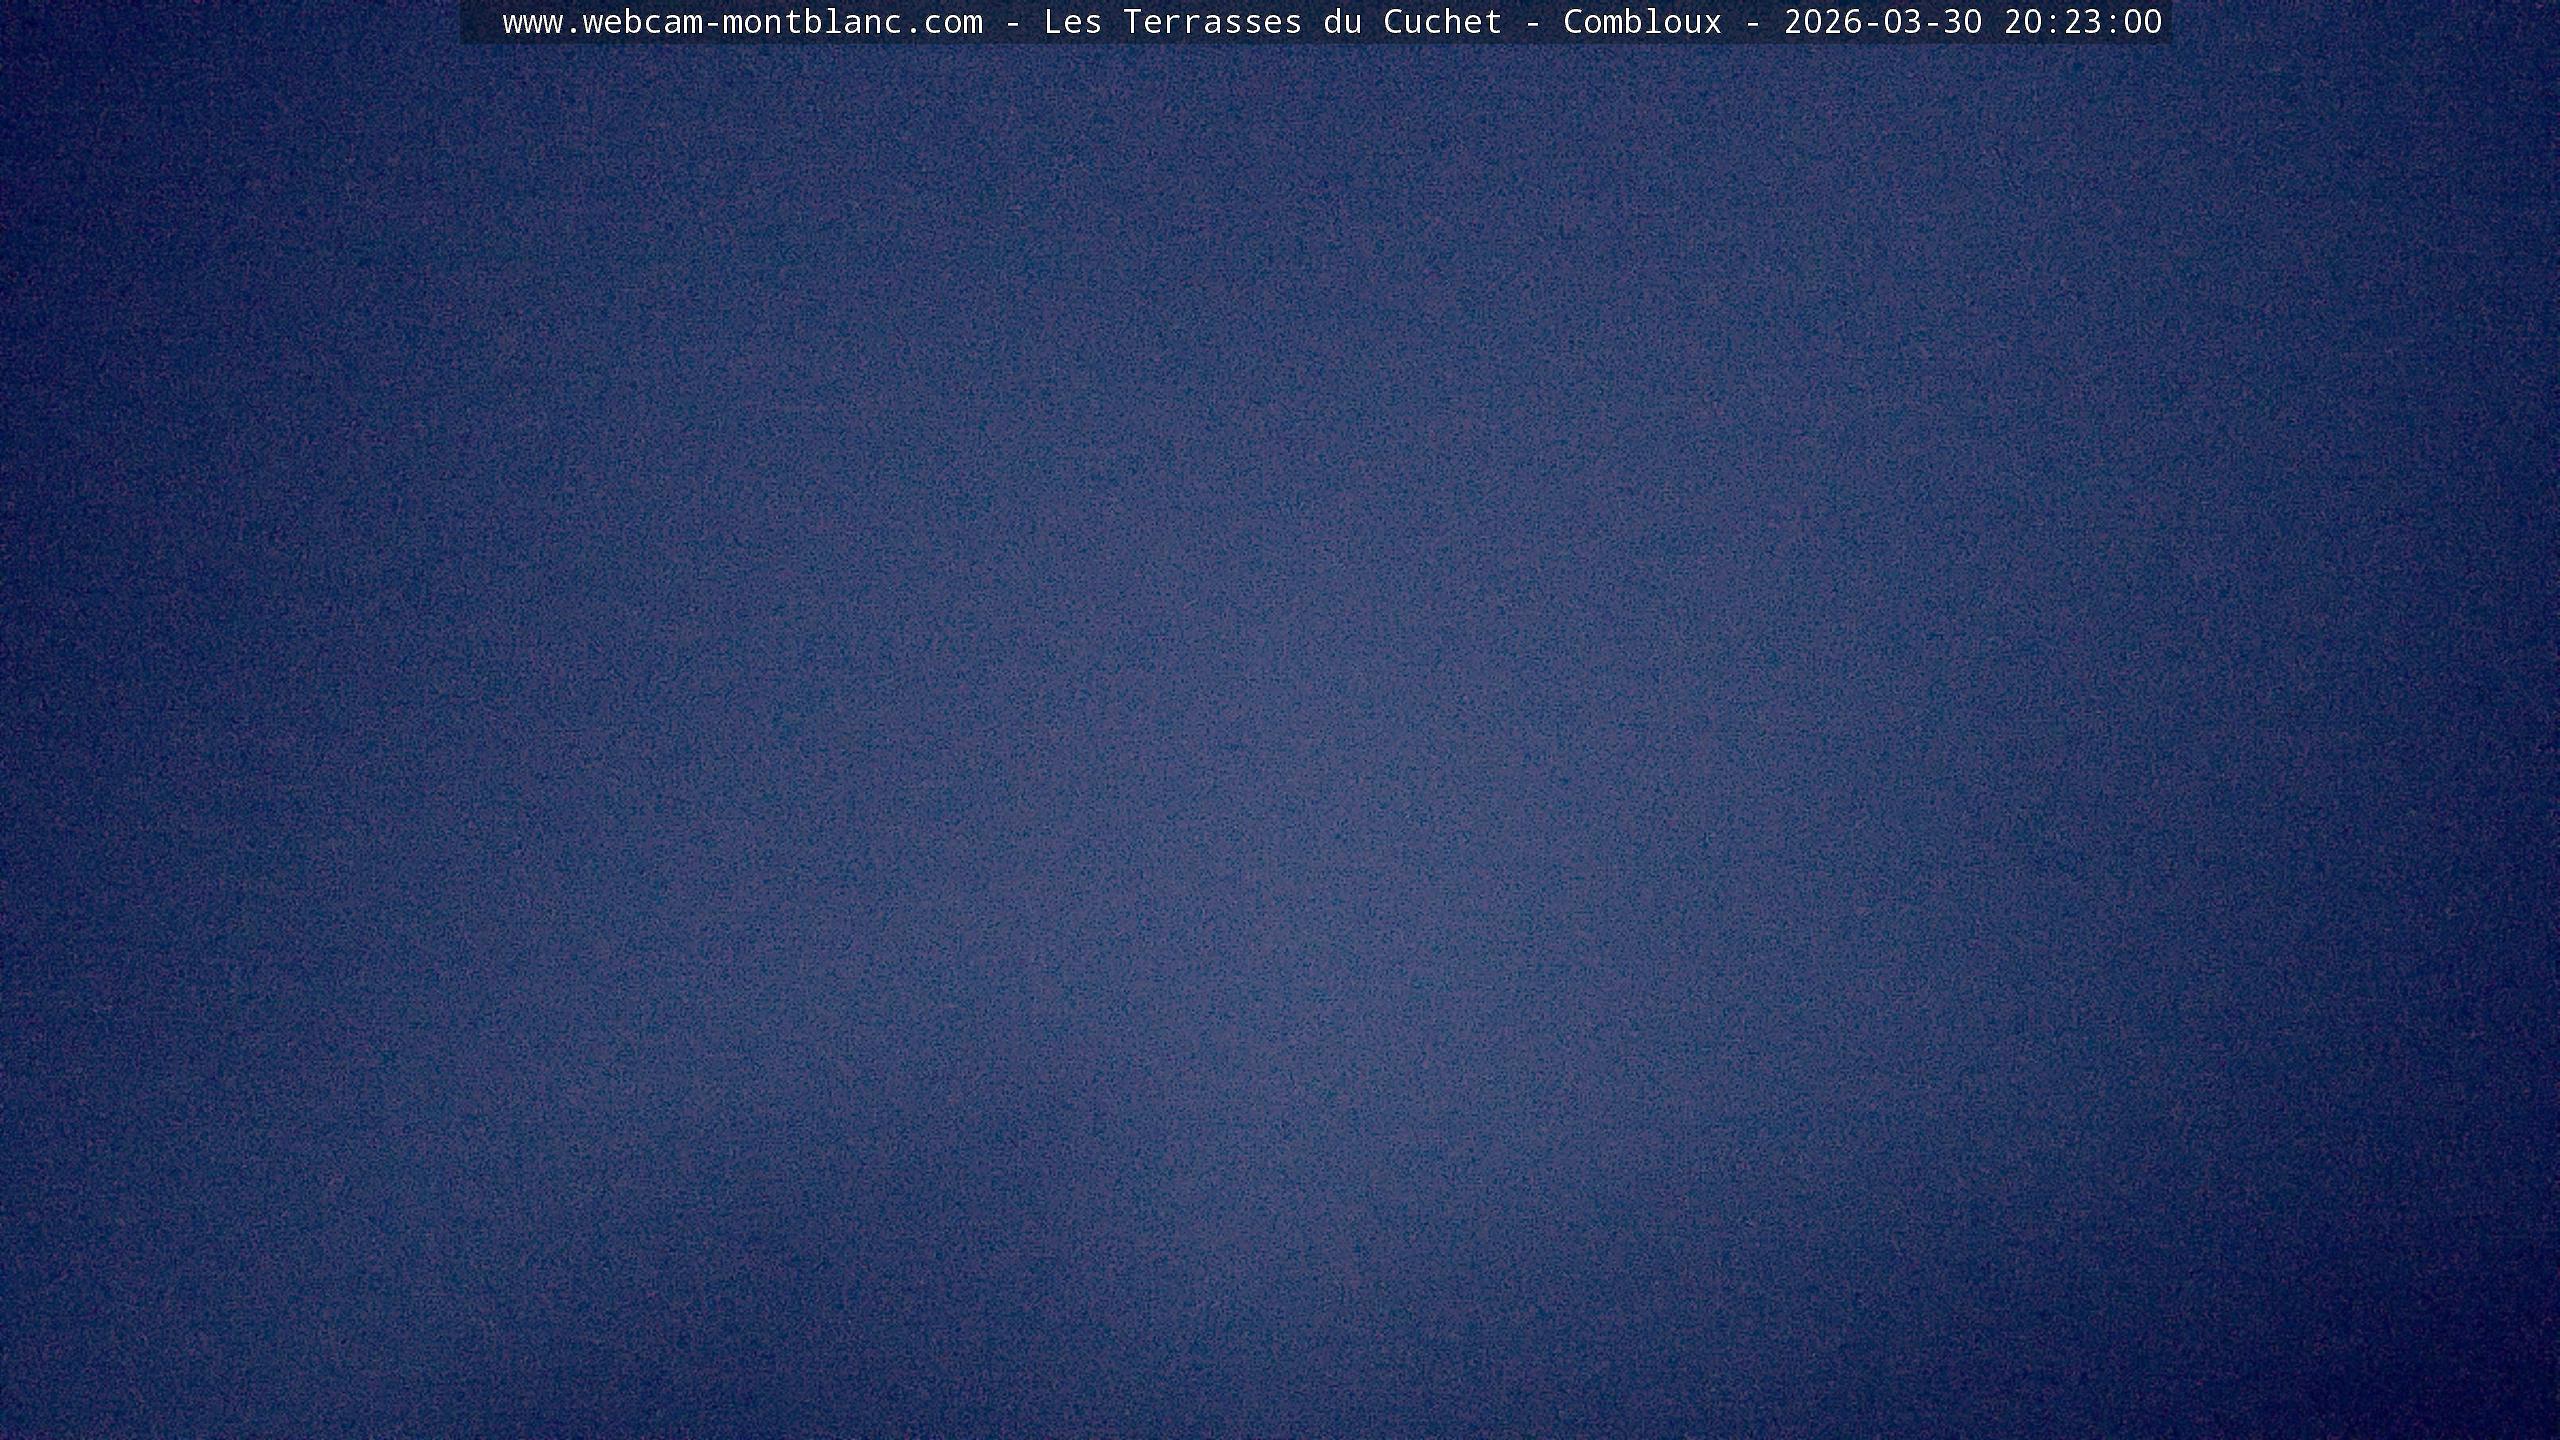Click the dash before the date

point(1752,22)
